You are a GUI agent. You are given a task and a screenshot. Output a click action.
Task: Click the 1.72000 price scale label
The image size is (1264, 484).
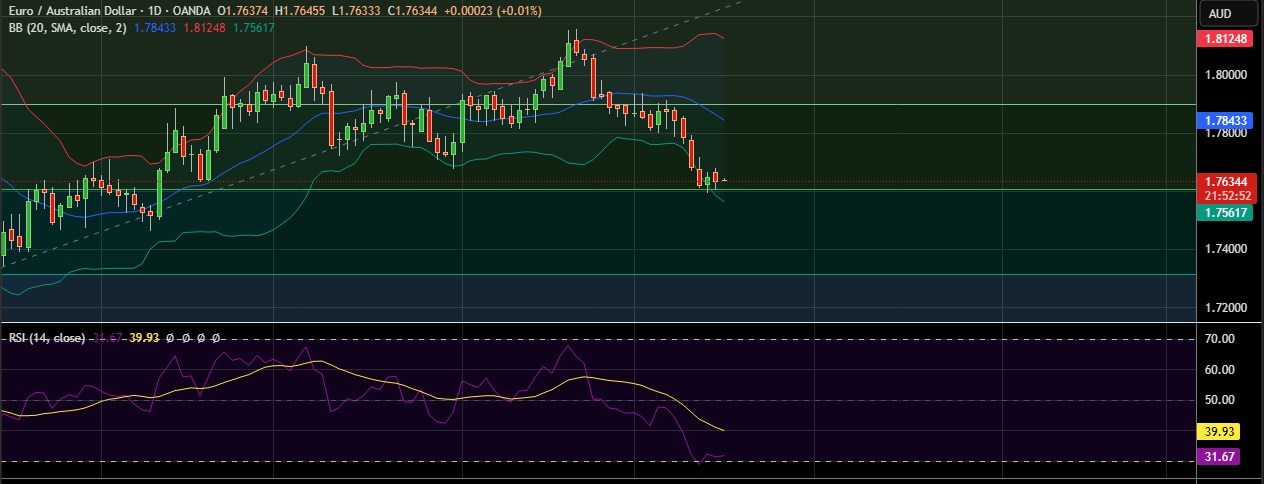(x=1225, y=307)
